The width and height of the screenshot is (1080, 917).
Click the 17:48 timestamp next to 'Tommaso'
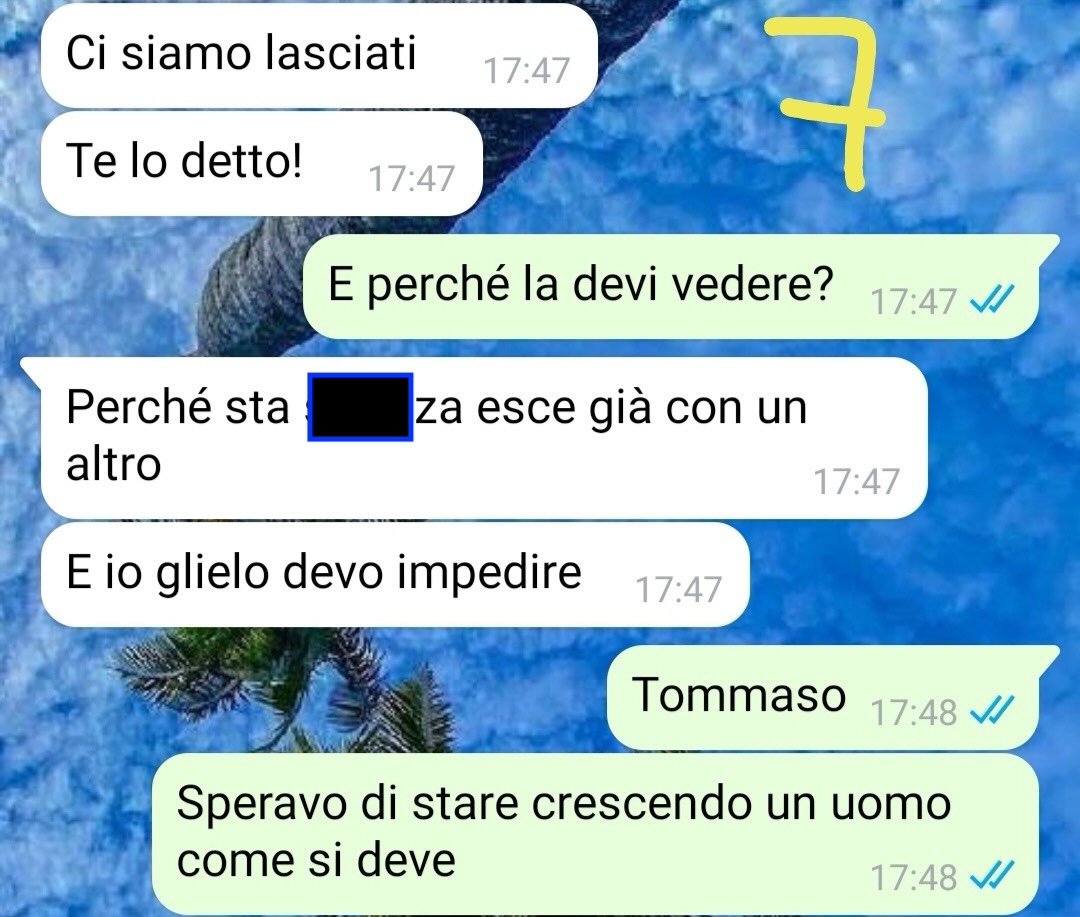(x=914, y=712)
